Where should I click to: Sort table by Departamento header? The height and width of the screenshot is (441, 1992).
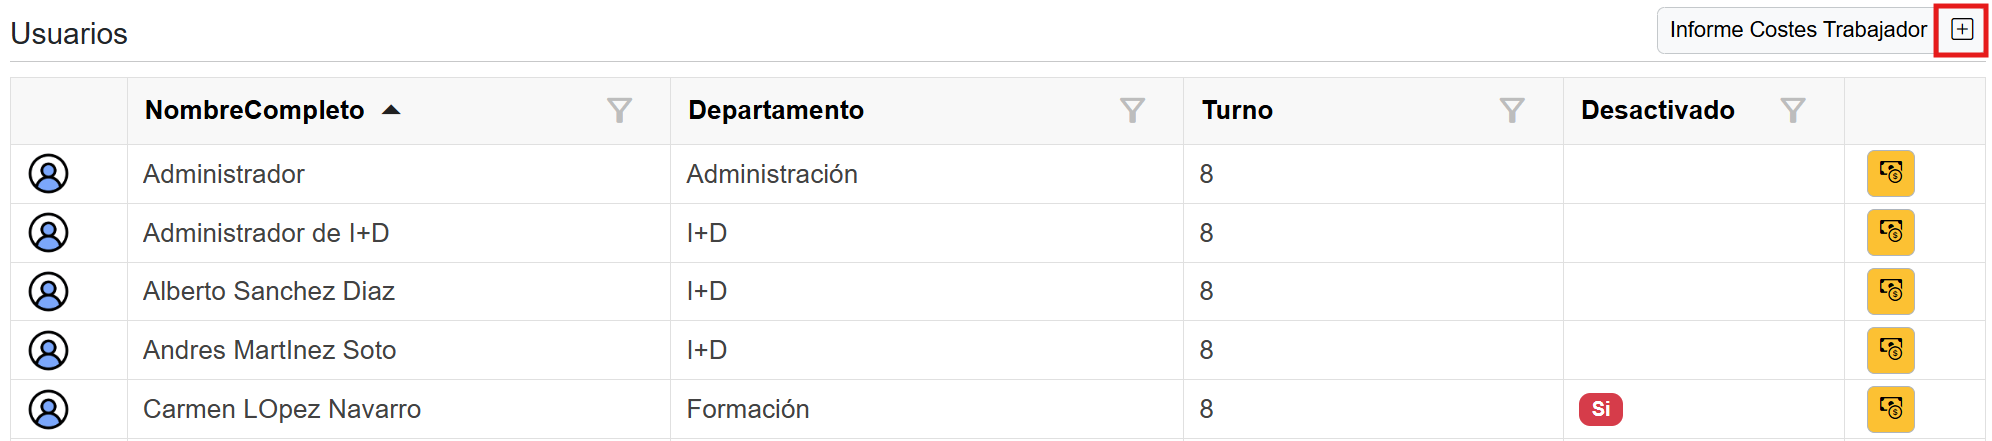click(776, 110)
